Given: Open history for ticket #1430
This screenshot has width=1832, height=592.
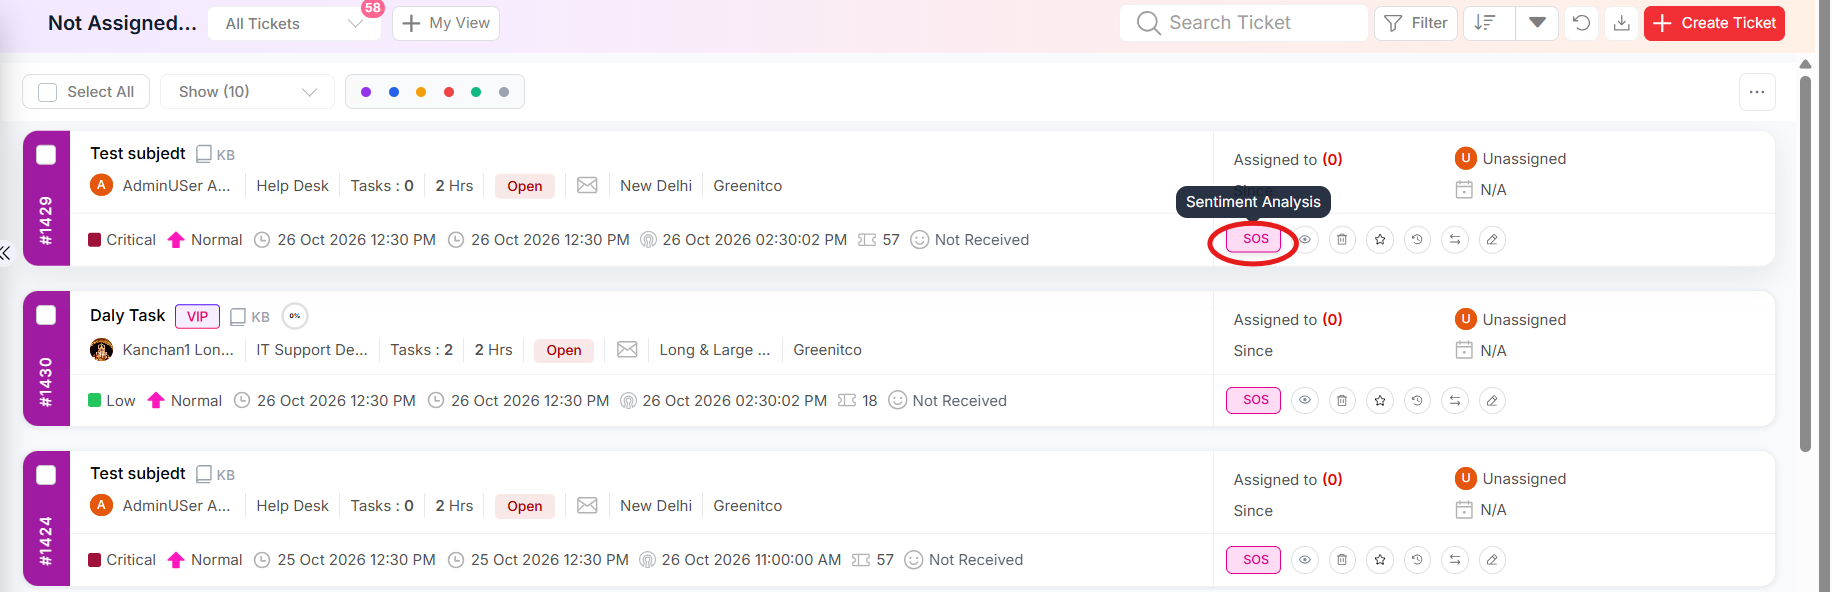Looking at the screenshot, I should coord(1417,401).
